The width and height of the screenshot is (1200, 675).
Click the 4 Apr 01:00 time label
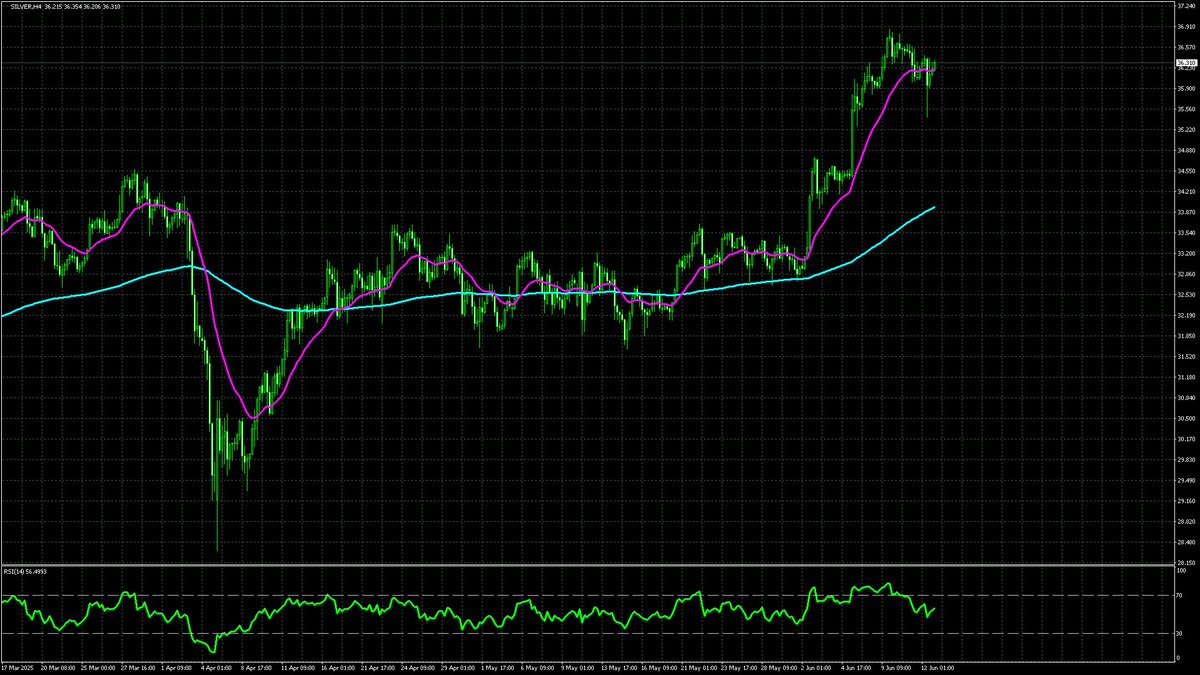point(217,666)
